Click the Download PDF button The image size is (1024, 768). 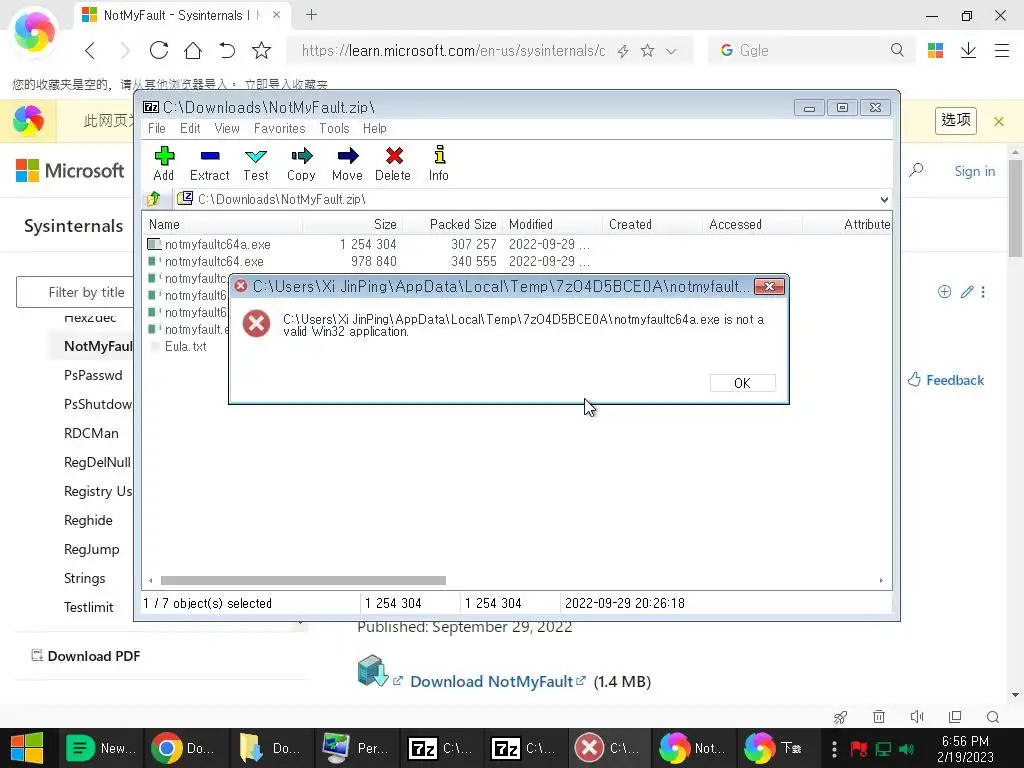(86, 656)
